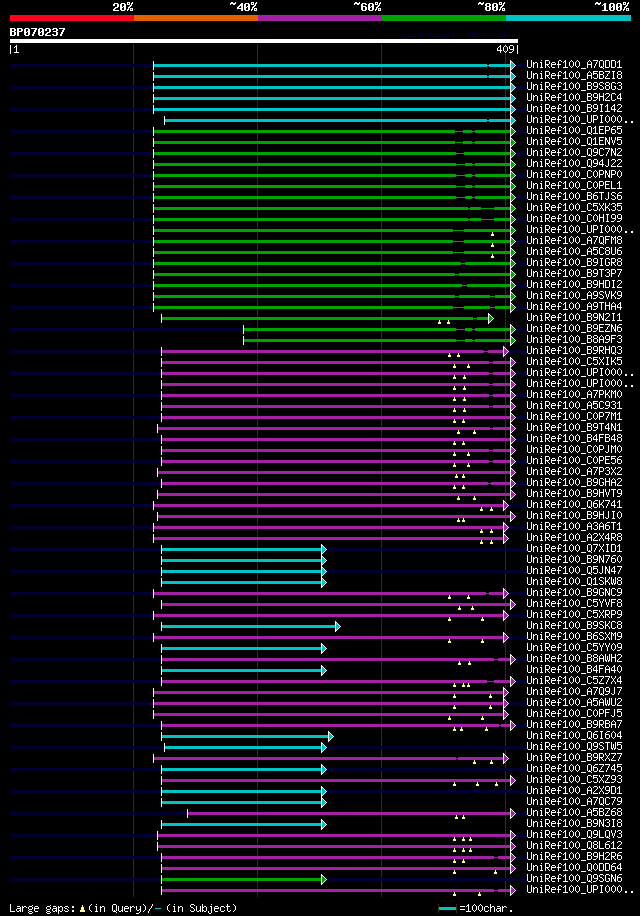The image size is (640, 916).
Task: Click the UniRef100_Q6K741 label
Action: [574, 505]
